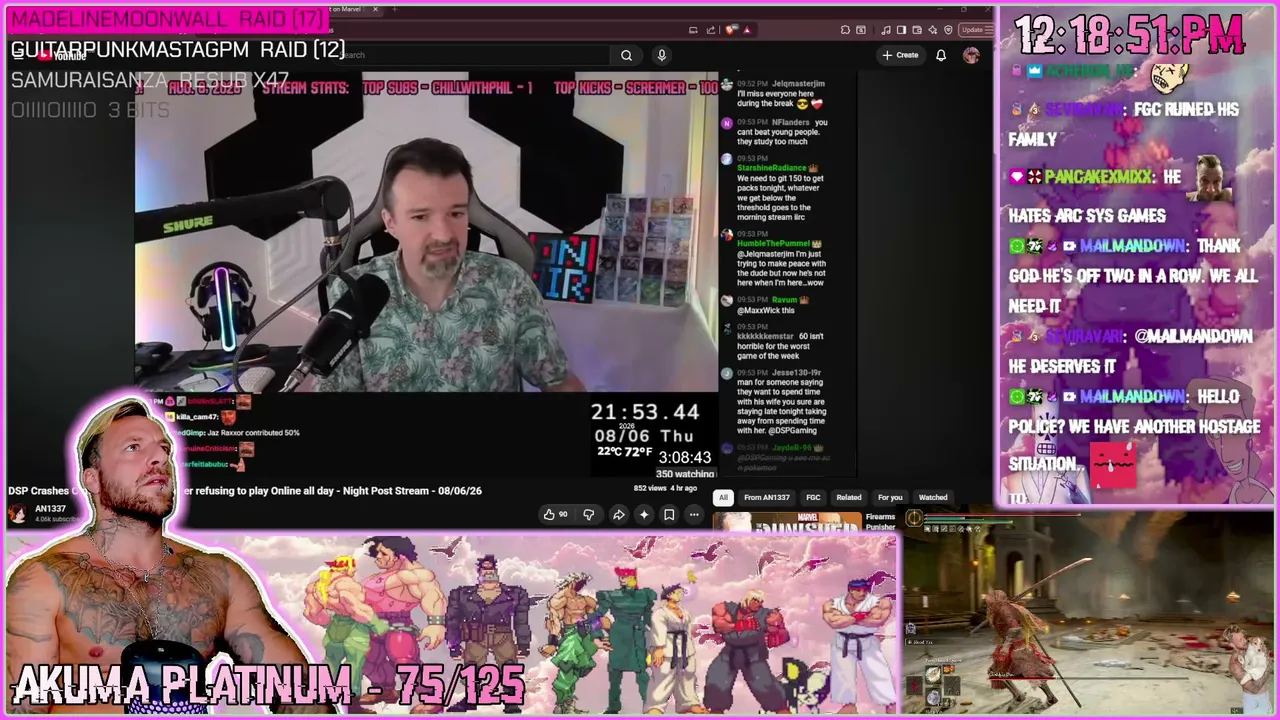1280x720 pixels.
Task: Click the NFlanders username in live chat
Action: coord(793,122)
